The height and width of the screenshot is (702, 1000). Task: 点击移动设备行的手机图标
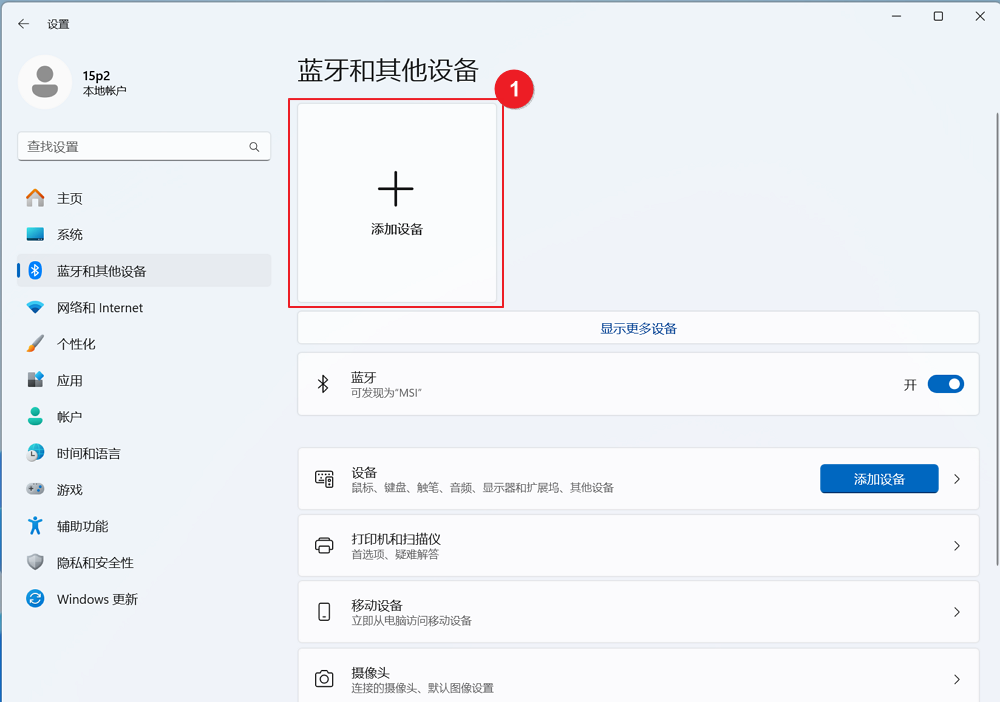[324, 612]
